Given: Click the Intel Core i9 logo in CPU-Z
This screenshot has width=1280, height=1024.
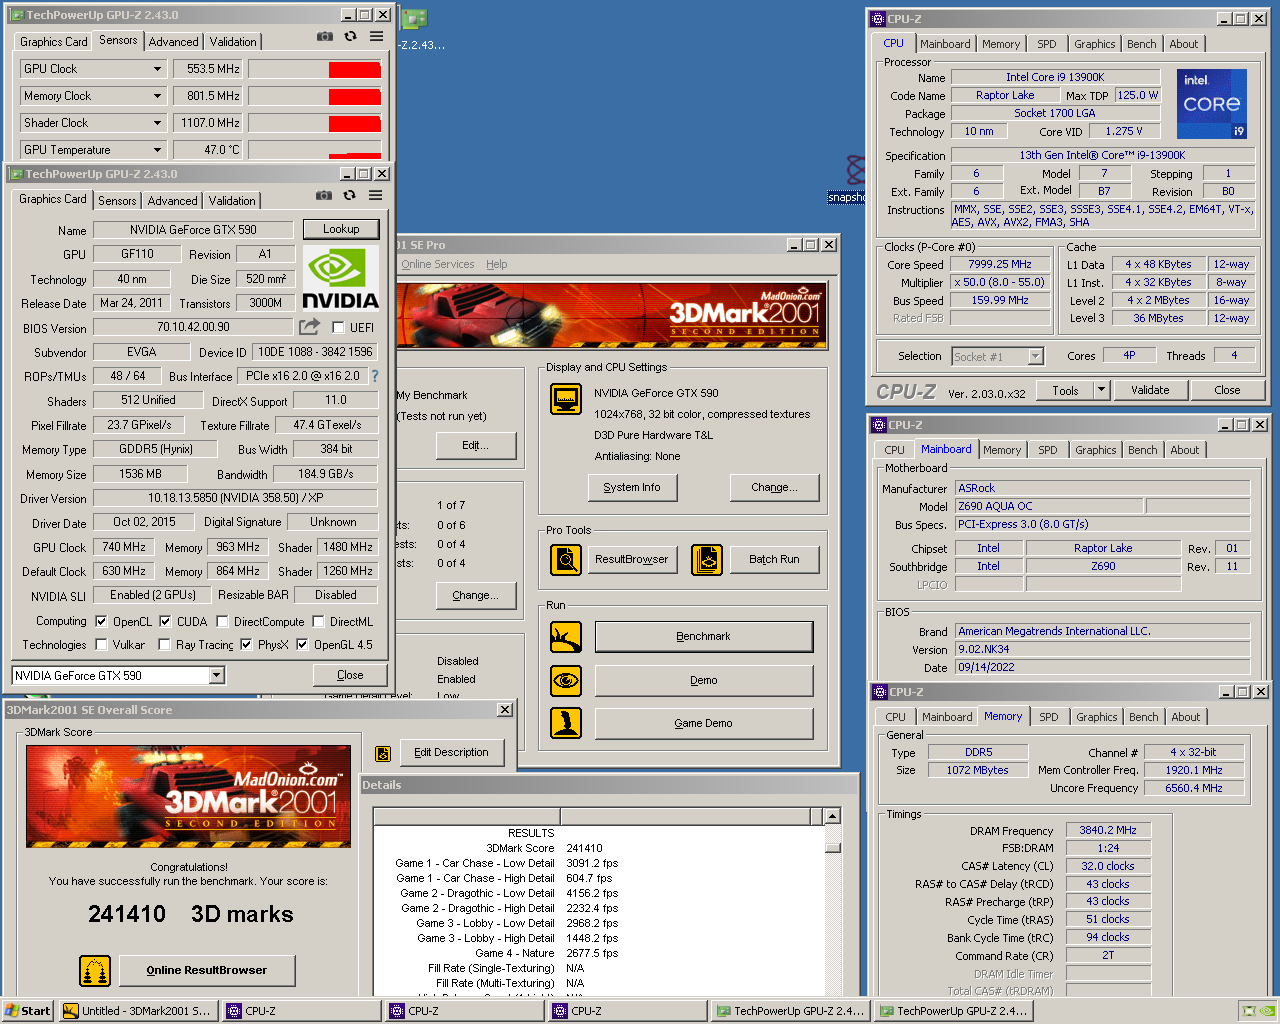Looking at the screenshot, I should click(x=1212, y=104).
